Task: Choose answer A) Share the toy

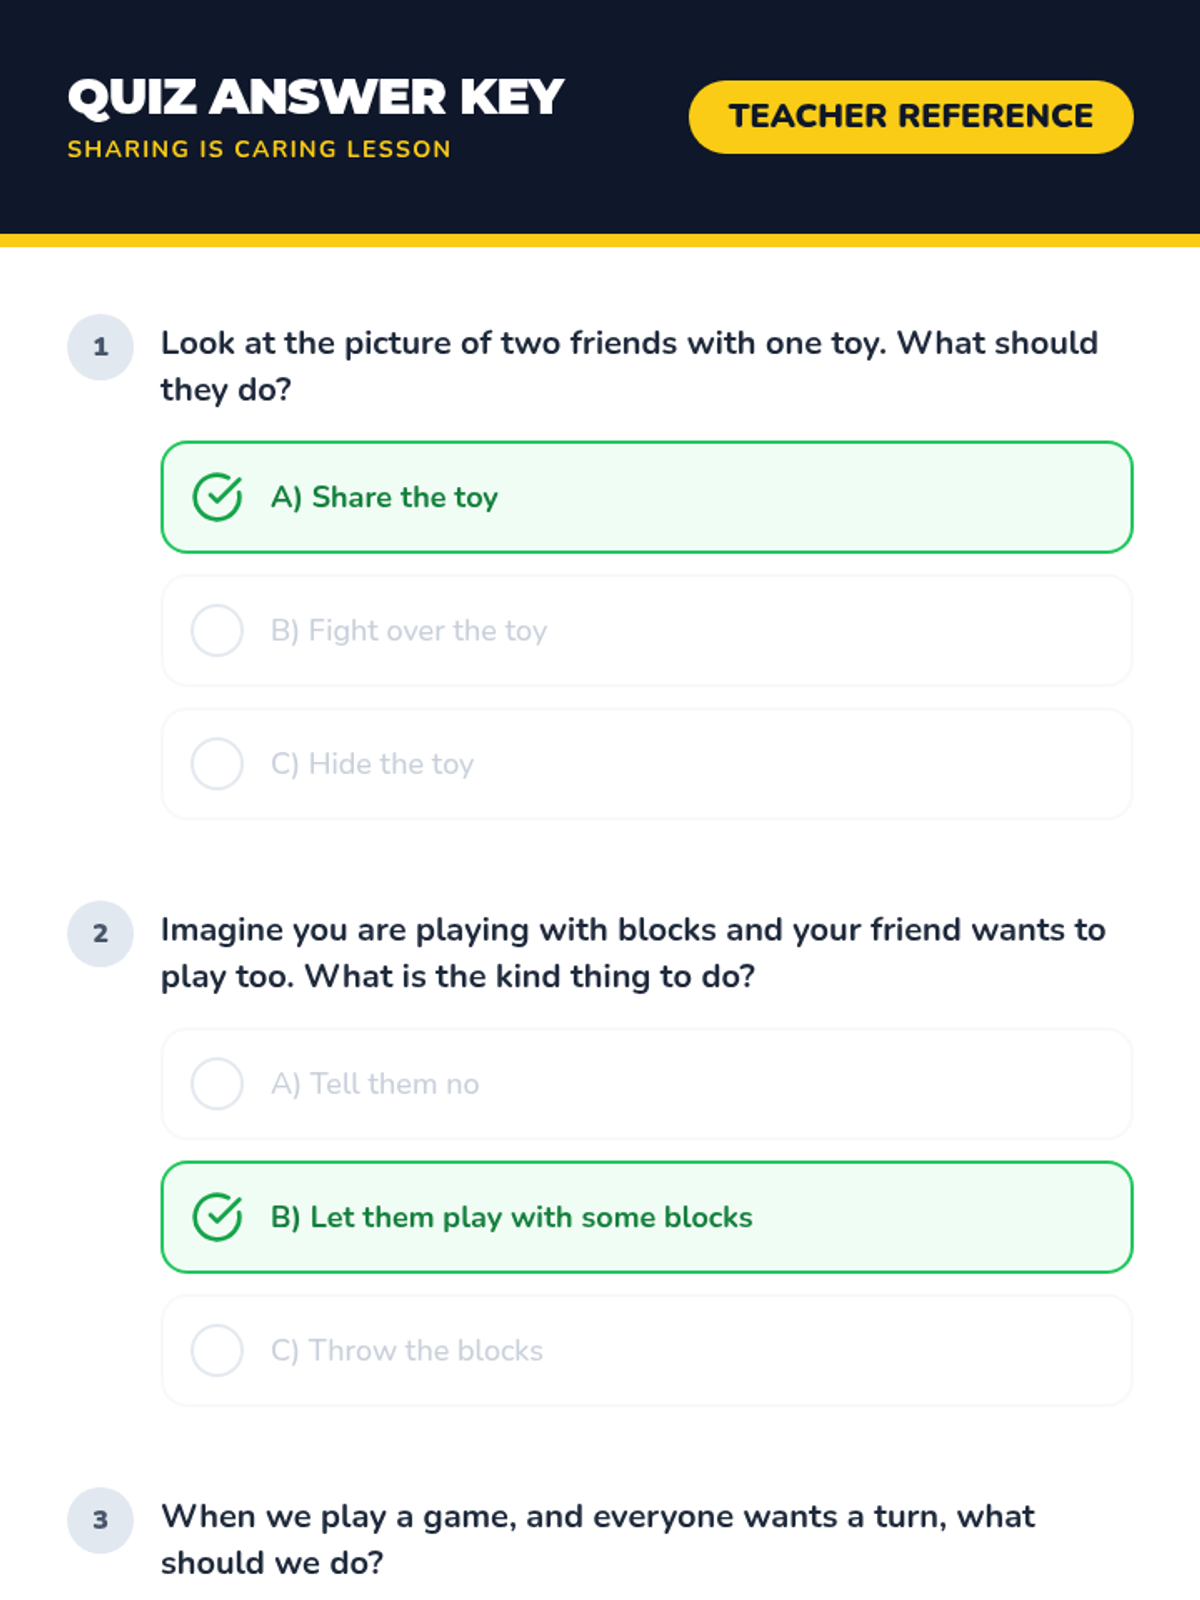Action: [x=645, y=497]
